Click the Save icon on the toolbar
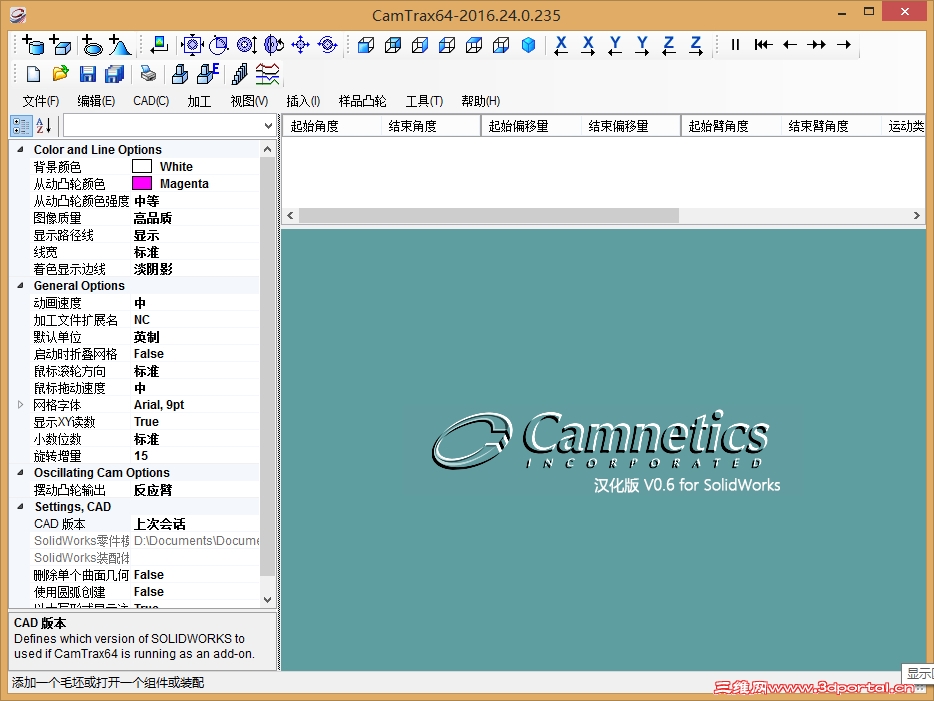Image resolution: width=934 pixels, height=701 pixels. tap(88, 73)
